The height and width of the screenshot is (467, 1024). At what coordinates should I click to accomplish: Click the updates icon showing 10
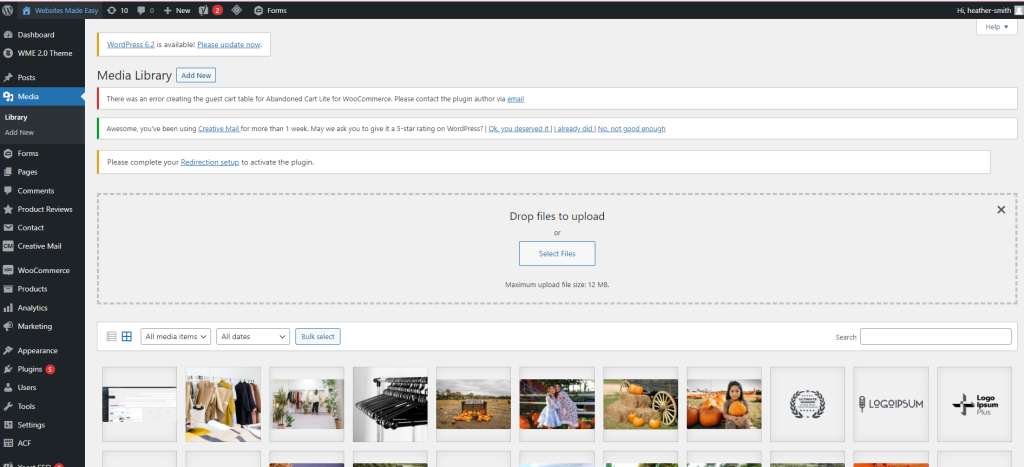[117, 9]
